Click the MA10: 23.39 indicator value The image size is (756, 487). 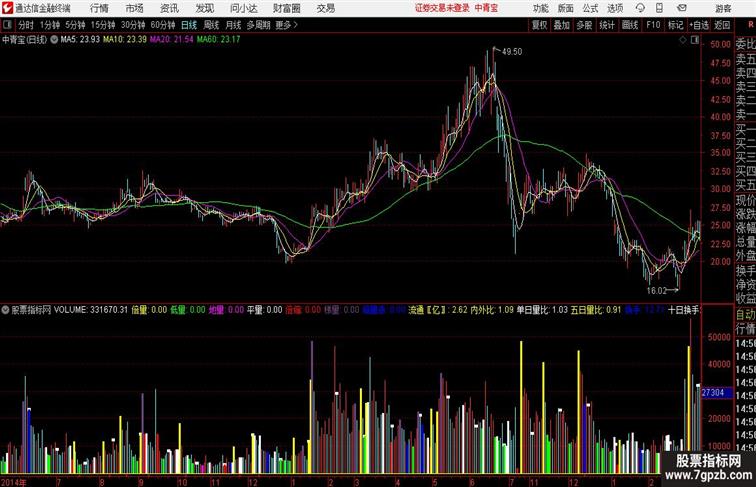[x=124, y=40]
